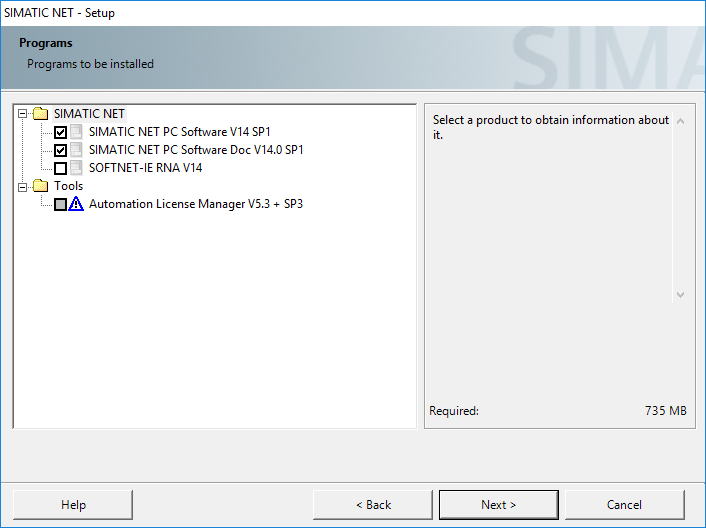Viewport: 706px width, 528px height.
Task: Click the SIMATIC NET folder icon
Action: 40,114
